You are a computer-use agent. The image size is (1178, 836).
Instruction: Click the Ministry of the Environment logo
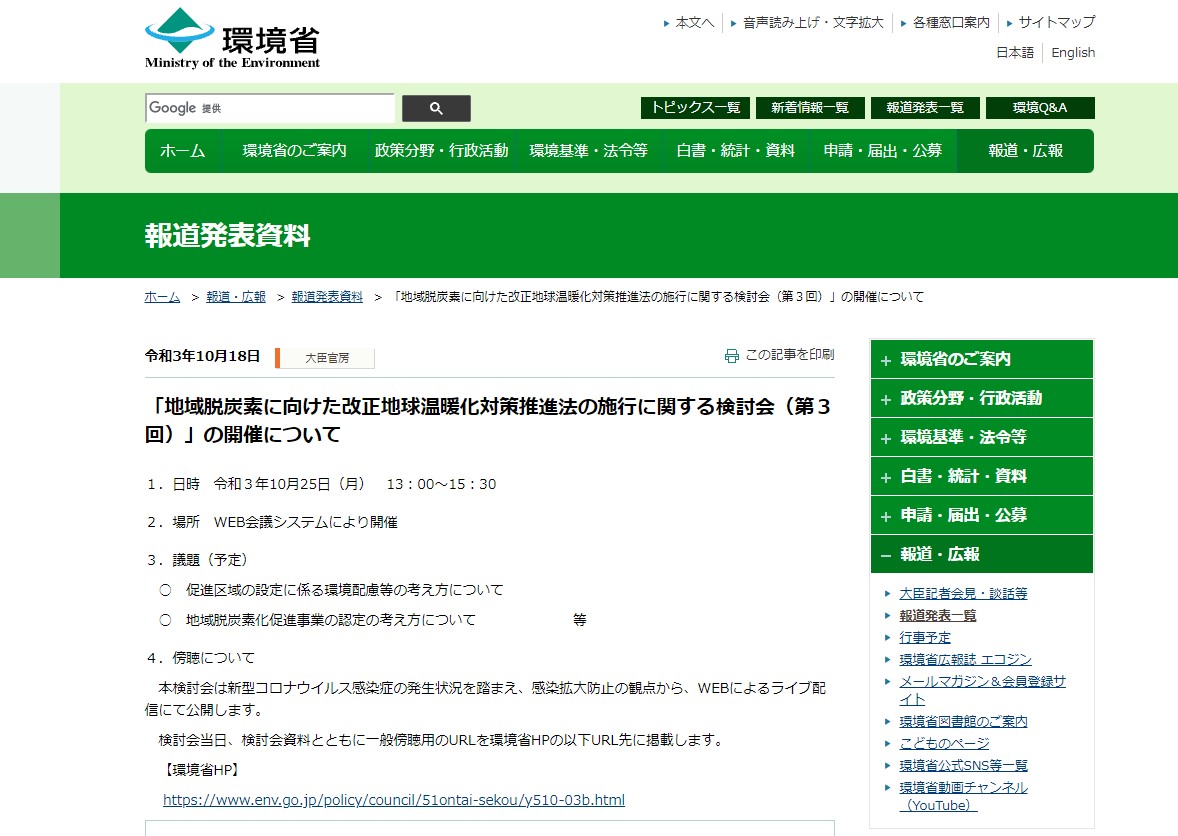click(232, 39)
